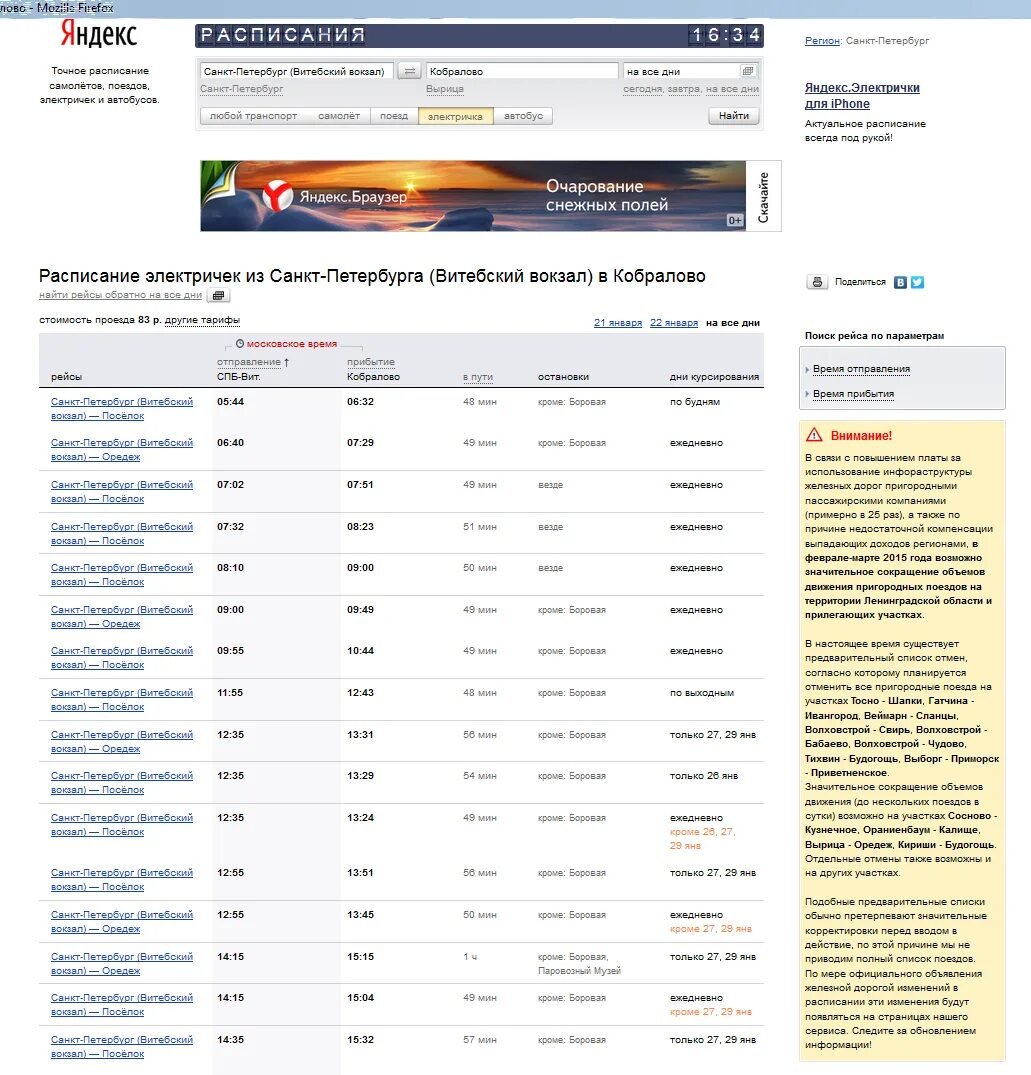Click the 1 ч travel duration
1031x1075 pixels.
tap(470, 957)
